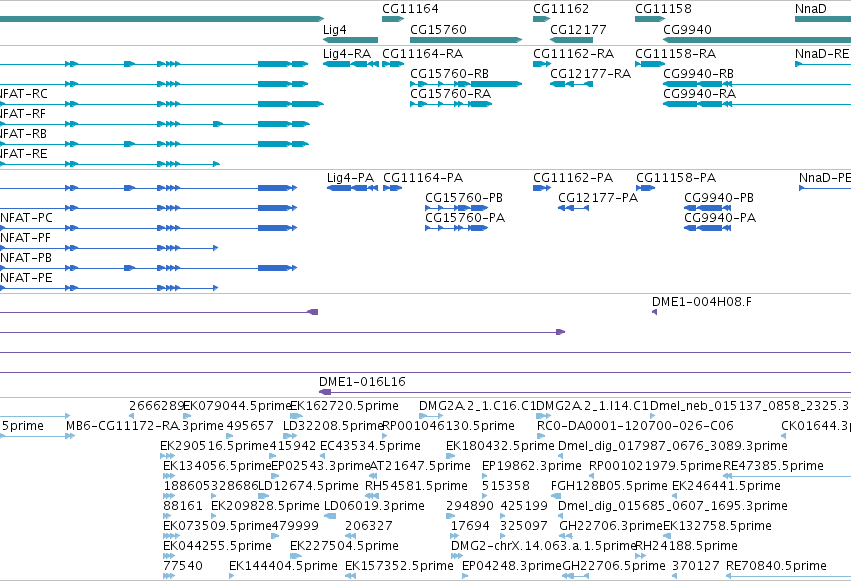Click the FGH128B05.5prime EST label
The width and height of the screenshot is (851, 581).
pos(609,486)
